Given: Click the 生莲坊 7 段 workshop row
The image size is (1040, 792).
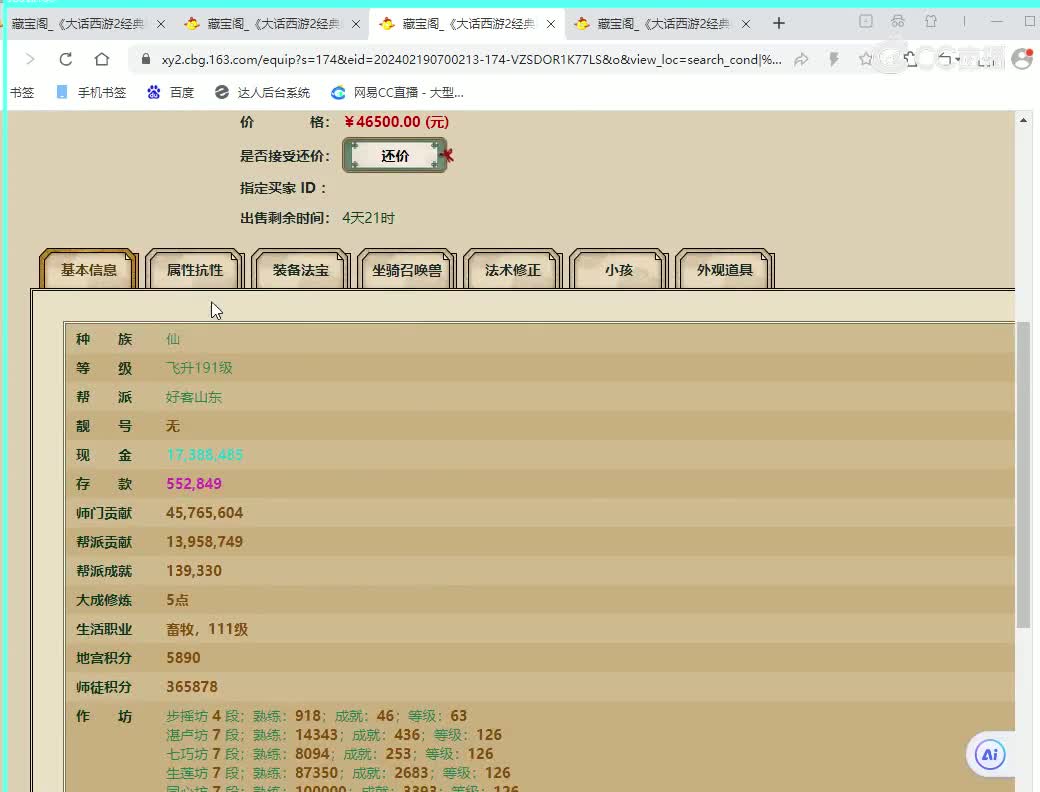Looking at the screenshot, I should pos(338,773).
